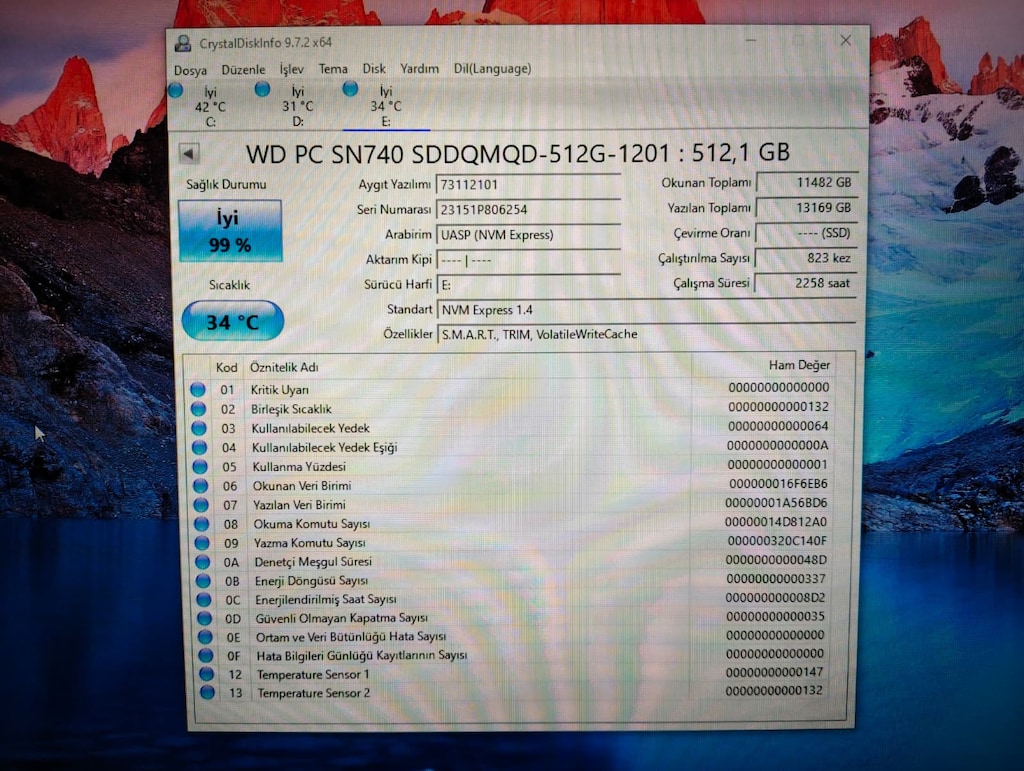
Task: Close the CrystalDiskInfo window
Action: coord(846,40)
